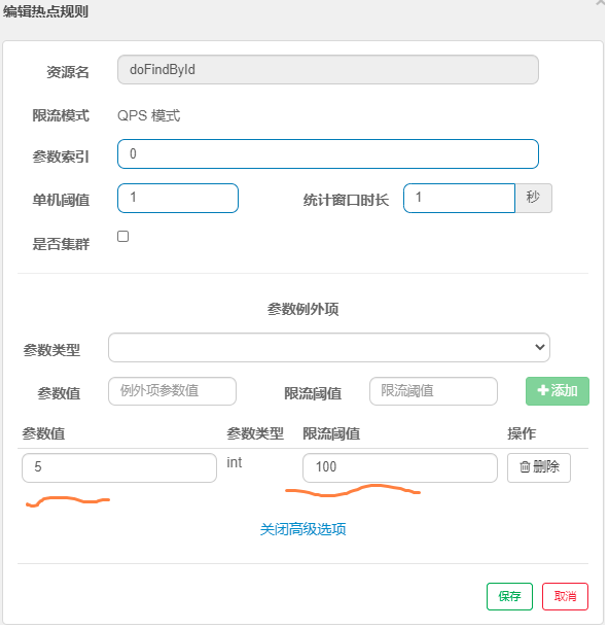Viewport: 605px width, 625px height.
Task: Click the 编辑热点规则 dialog title
Action: coord(45,12)
